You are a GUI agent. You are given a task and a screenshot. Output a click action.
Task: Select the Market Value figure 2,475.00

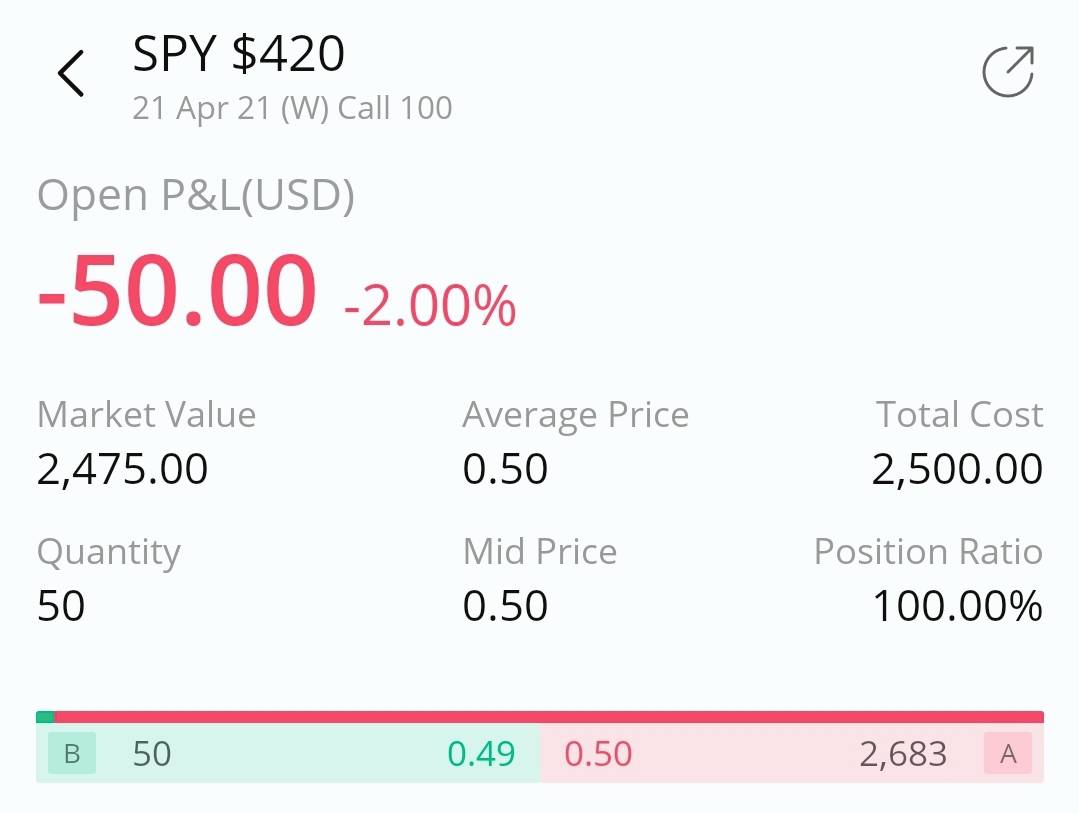point(122,468)
